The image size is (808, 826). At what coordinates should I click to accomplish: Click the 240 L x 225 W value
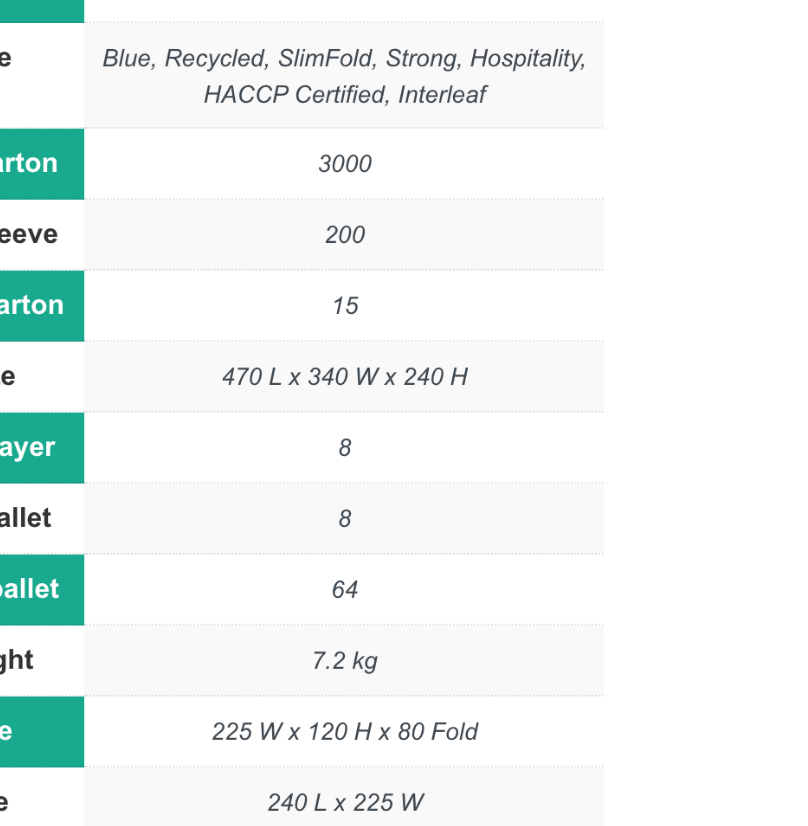[x=344, y=802]
